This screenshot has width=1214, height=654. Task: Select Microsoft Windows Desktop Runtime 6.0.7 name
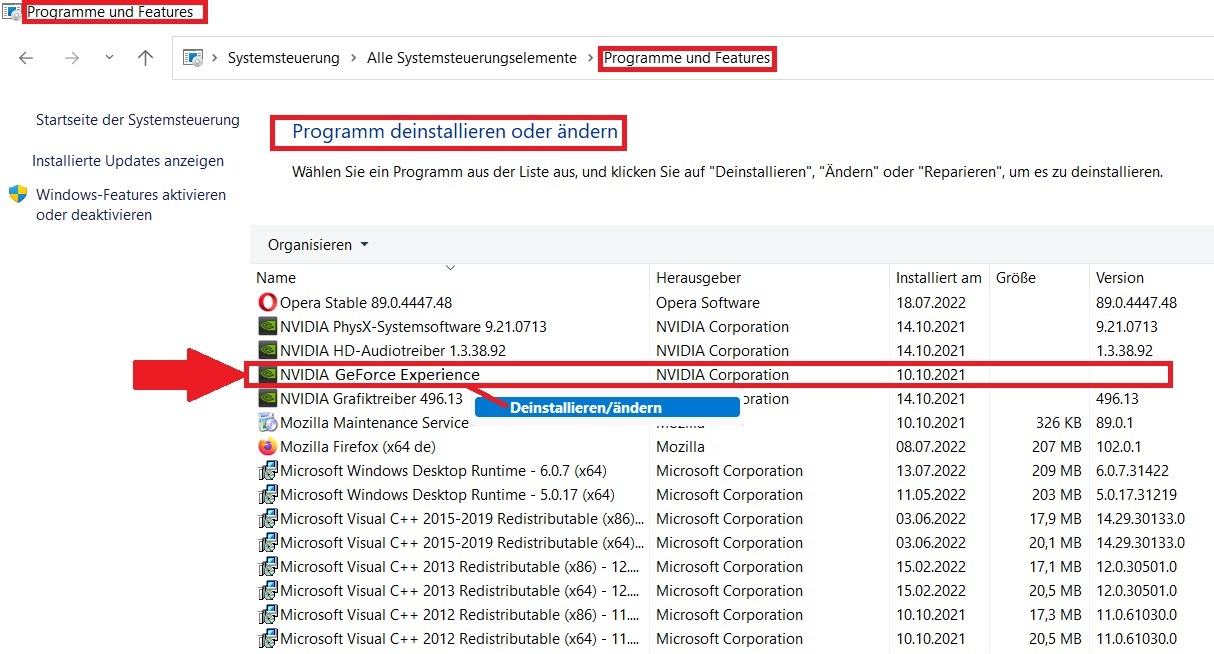443,470
